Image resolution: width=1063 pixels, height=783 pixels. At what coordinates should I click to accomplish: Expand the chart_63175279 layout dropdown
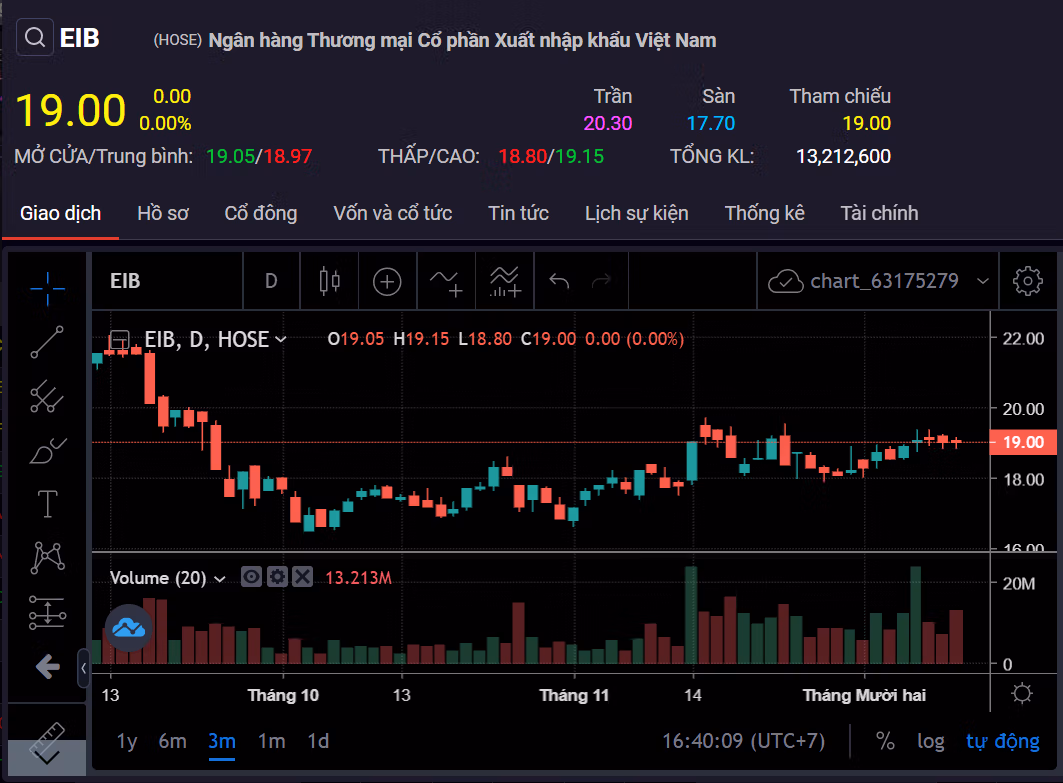[982, 282]
